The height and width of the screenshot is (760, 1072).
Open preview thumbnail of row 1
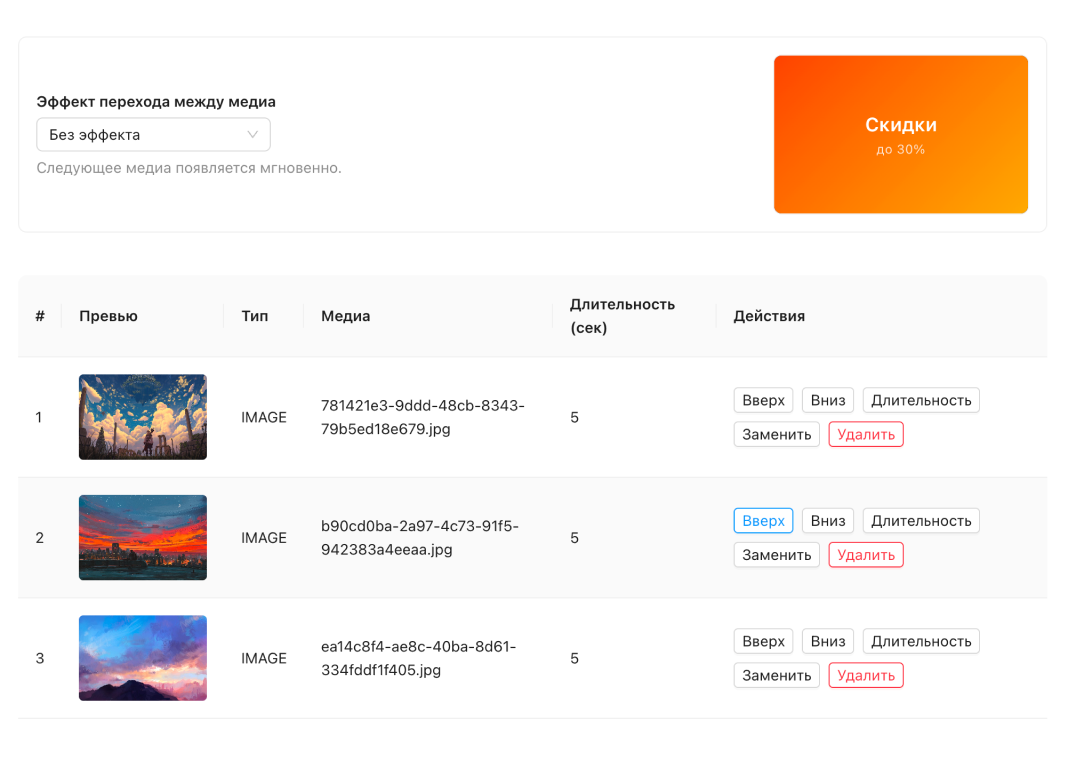[143, 417]
